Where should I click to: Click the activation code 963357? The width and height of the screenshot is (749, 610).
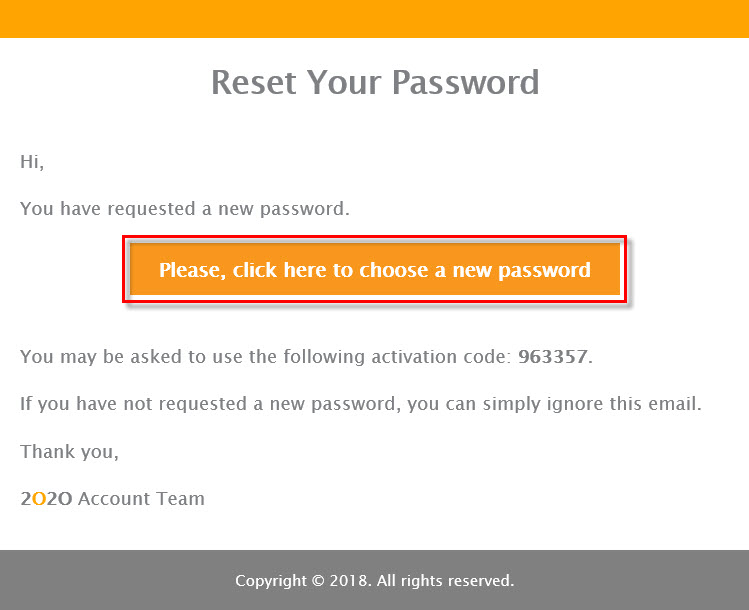553,356
